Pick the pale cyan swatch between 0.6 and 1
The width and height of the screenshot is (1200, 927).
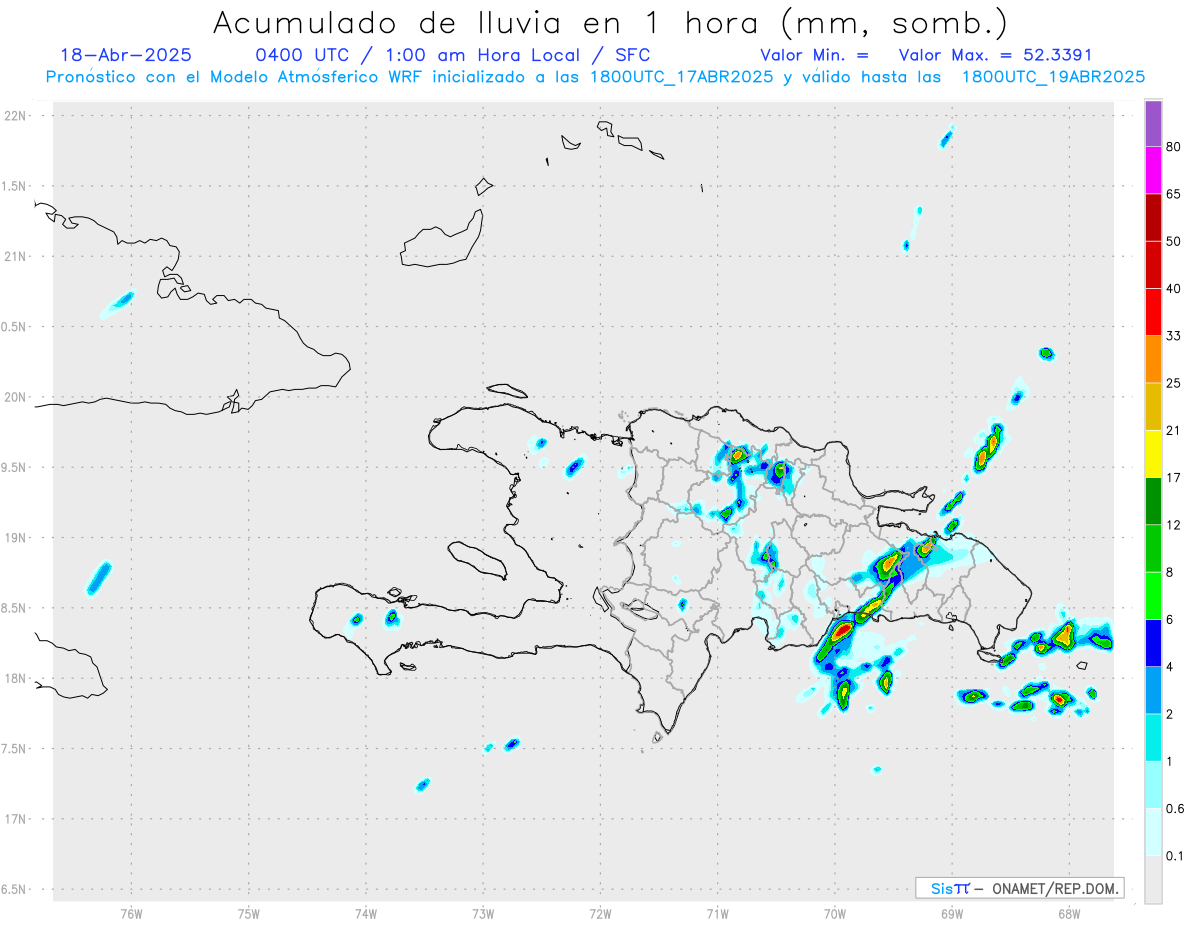(1153, 785)
